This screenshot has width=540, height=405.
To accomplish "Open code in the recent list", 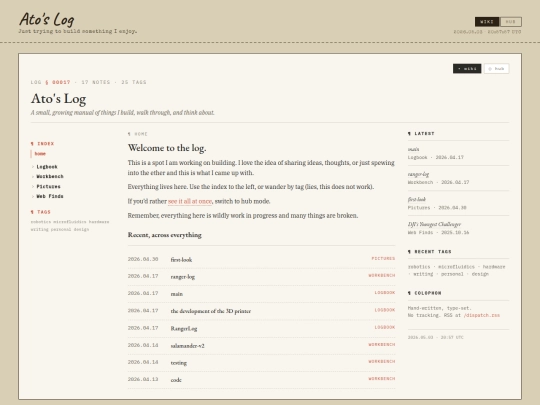I will point(176,380).
